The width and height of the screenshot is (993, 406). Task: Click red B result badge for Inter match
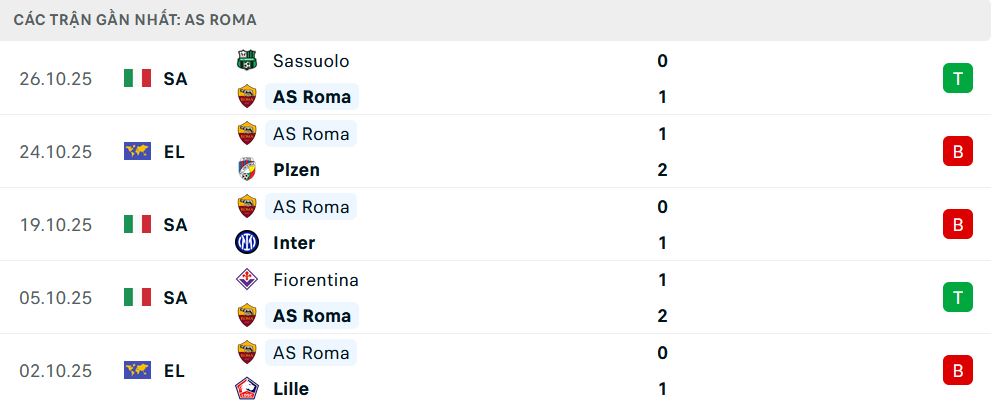pyautogui.click(x=957, y=224)
